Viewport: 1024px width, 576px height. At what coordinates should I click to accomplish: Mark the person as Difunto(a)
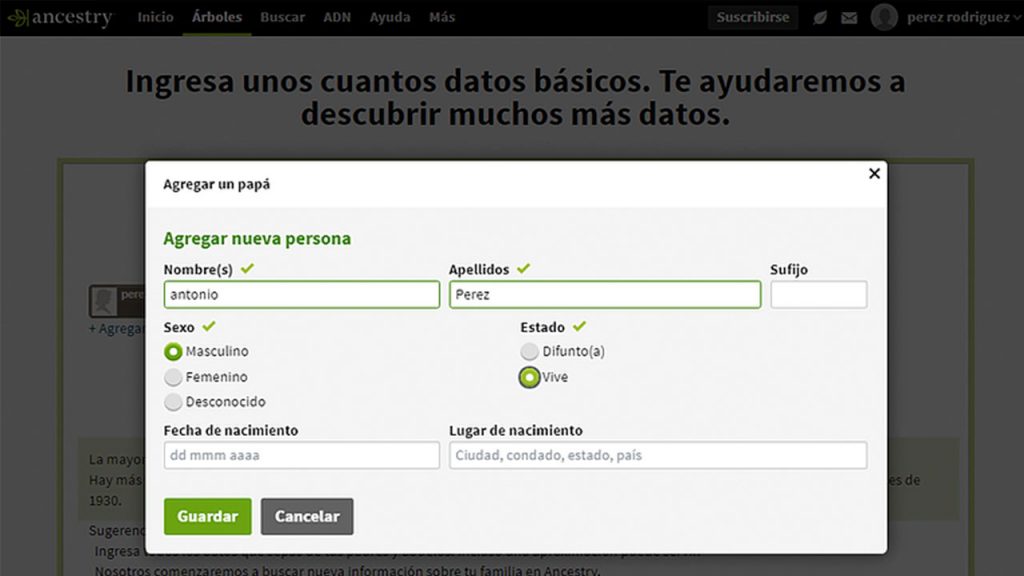pyautogui.click(x=530, y=351)
